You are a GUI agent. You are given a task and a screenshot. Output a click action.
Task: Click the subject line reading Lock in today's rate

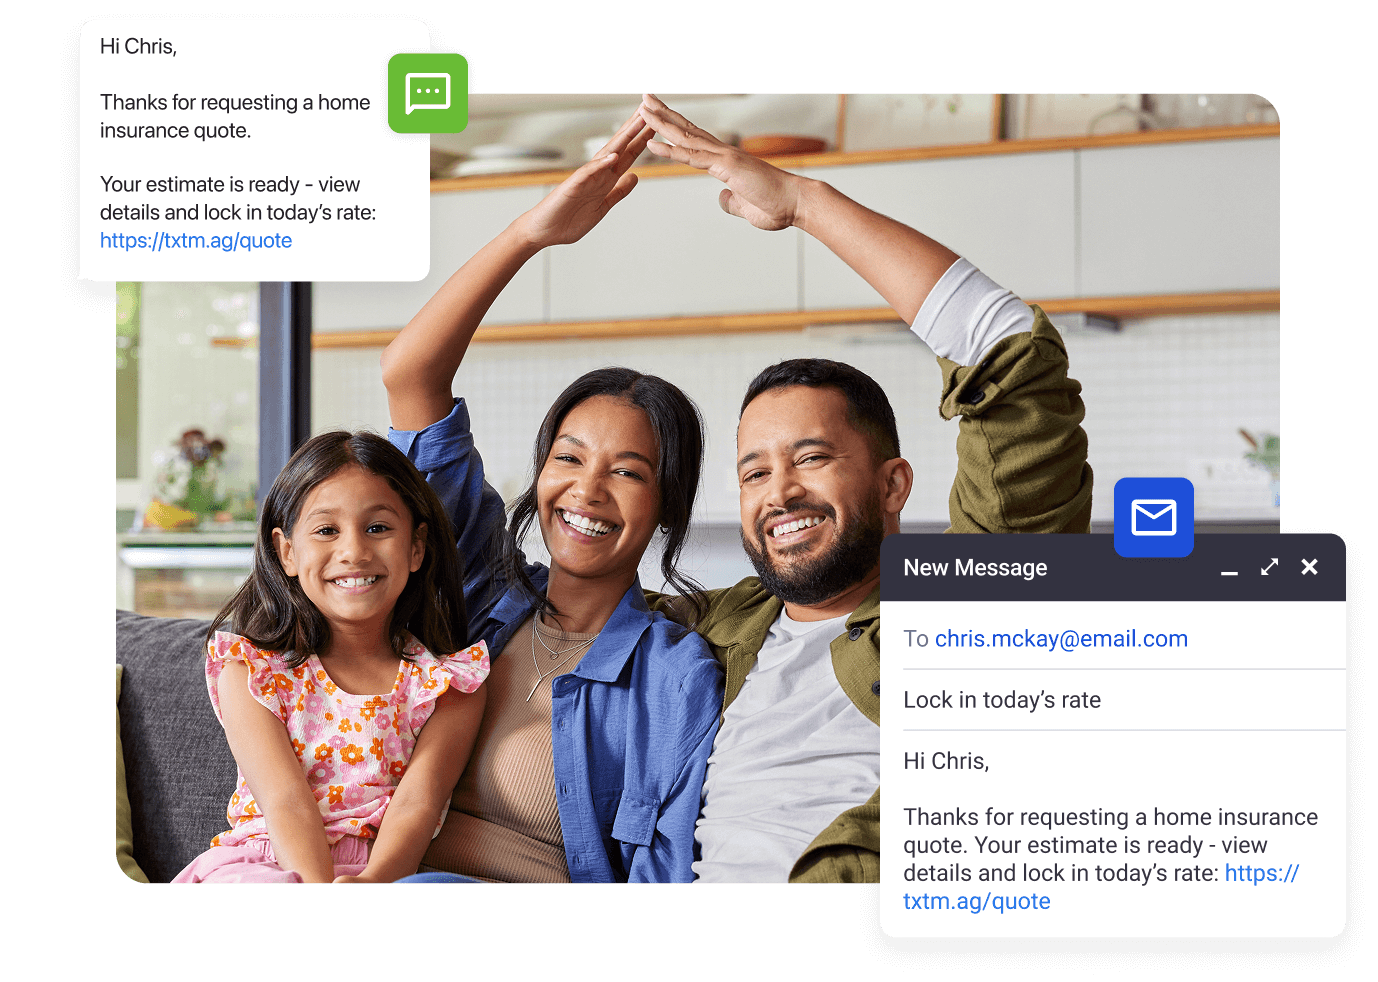pos(1002,699)
